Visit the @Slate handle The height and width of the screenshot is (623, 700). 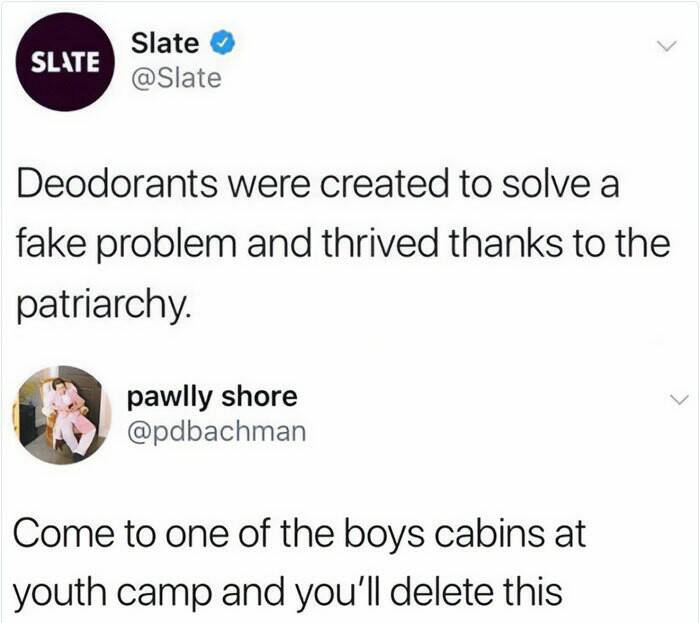176,78
